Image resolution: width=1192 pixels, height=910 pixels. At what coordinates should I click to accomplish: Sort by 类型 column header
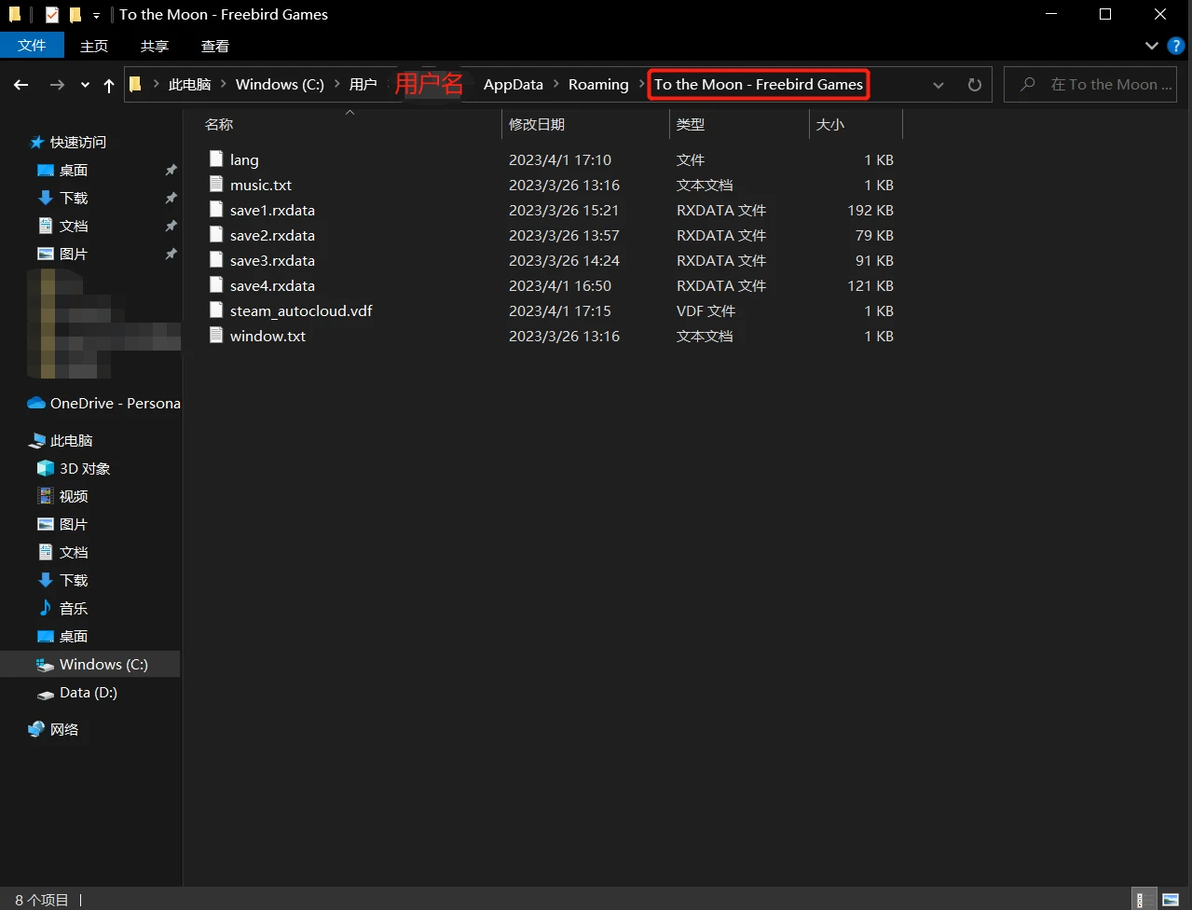coord(690,125)
